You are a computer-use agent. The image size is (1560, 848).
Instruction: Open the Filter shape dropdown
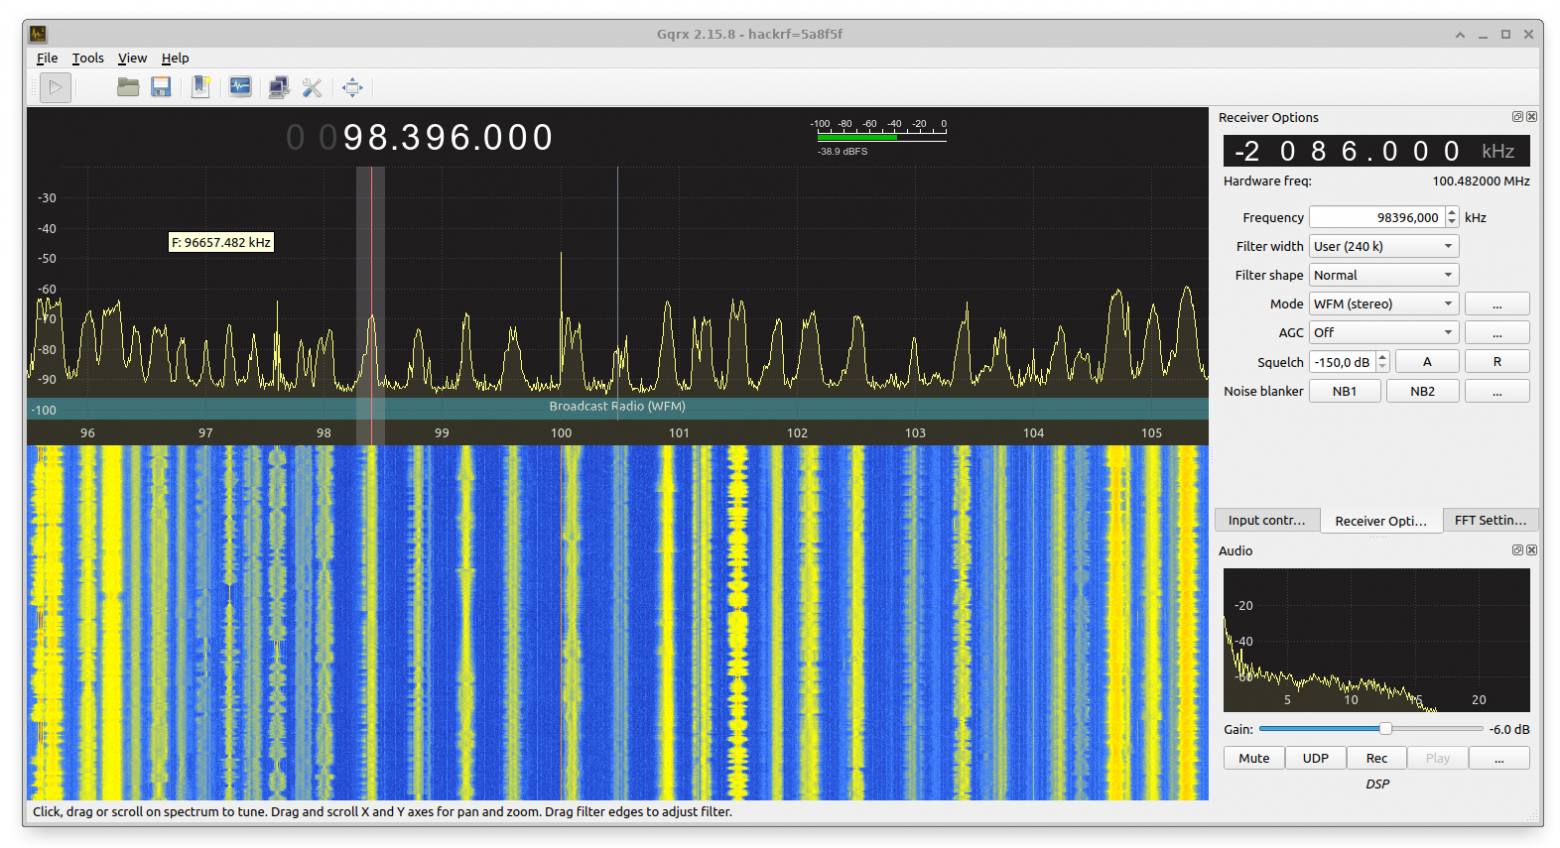point(1383,274)
